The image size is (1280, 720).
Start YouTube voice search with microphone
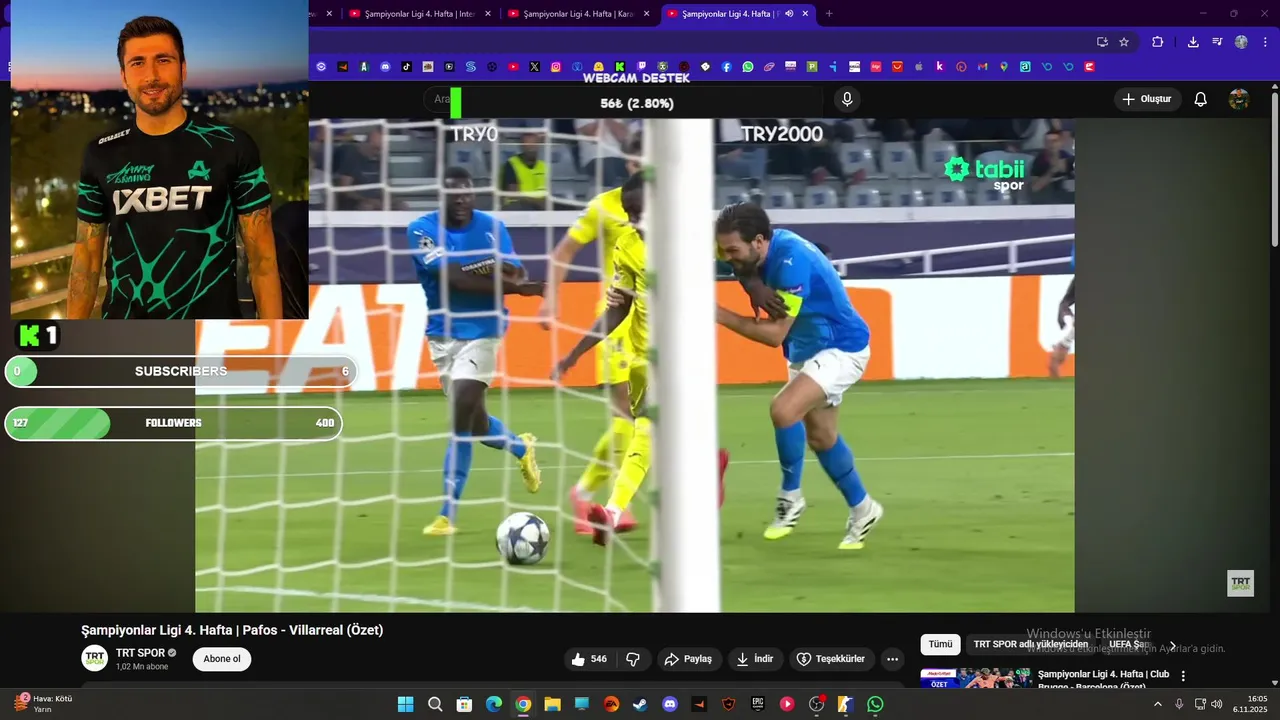847,99
